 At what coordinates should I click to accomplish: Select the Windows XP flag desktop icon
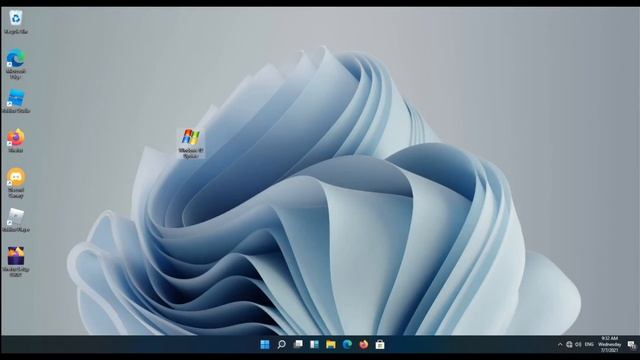pos(191,144)
